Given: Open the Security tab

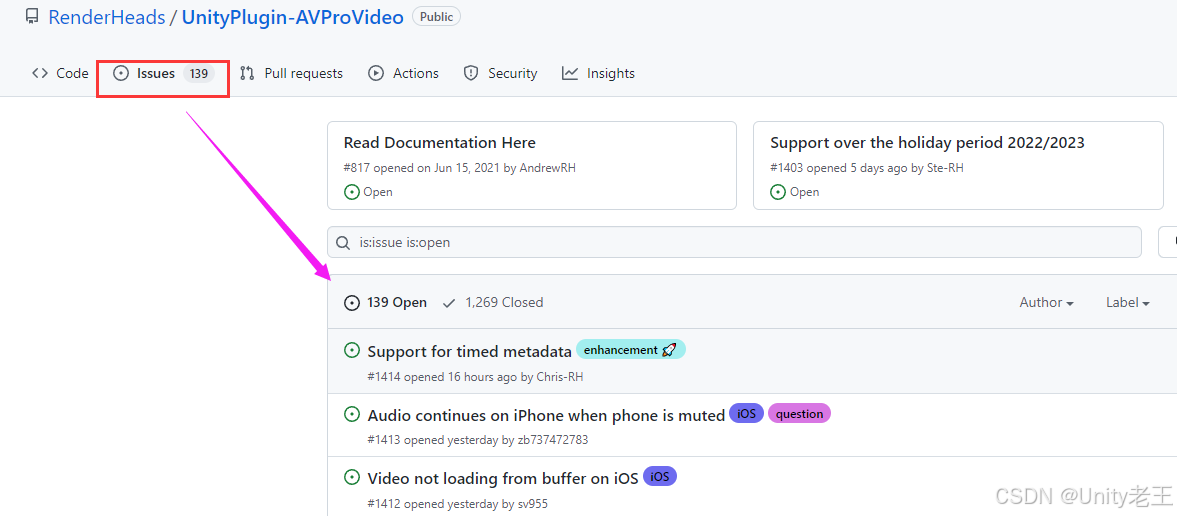Looking at the screenshot, I should coord(500,74).
